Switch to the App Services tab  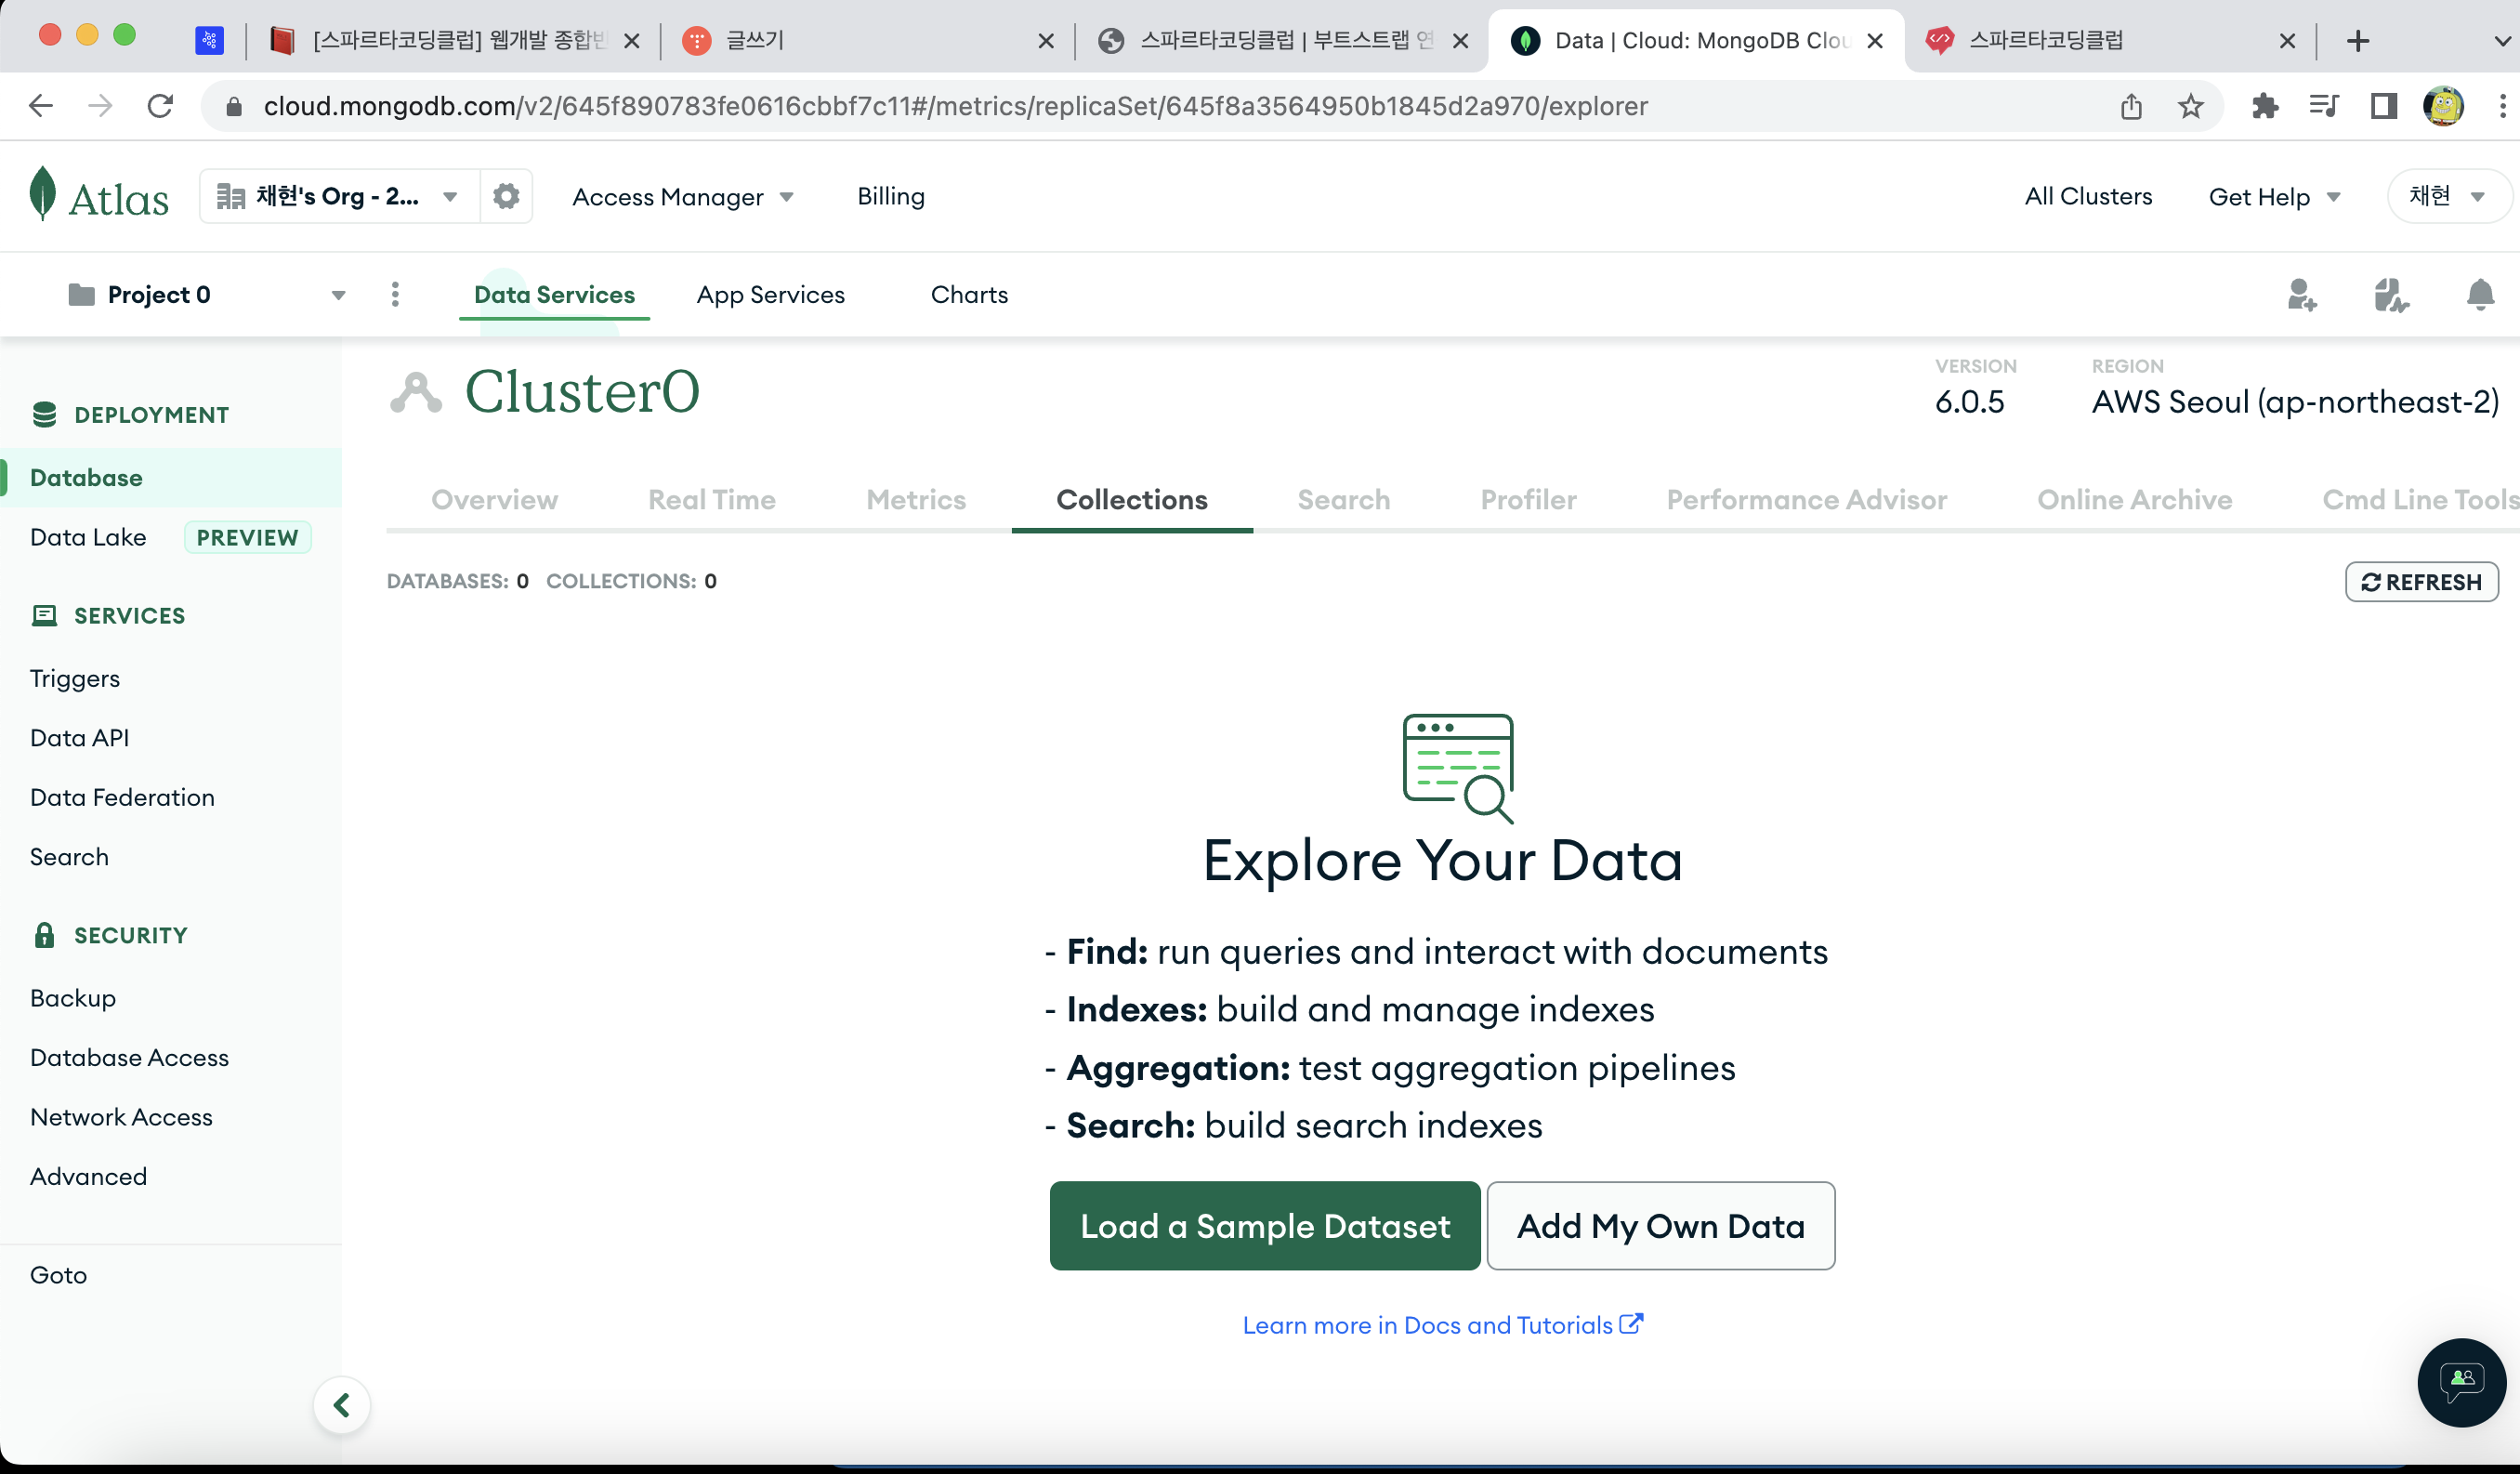(x=771, y=295)
